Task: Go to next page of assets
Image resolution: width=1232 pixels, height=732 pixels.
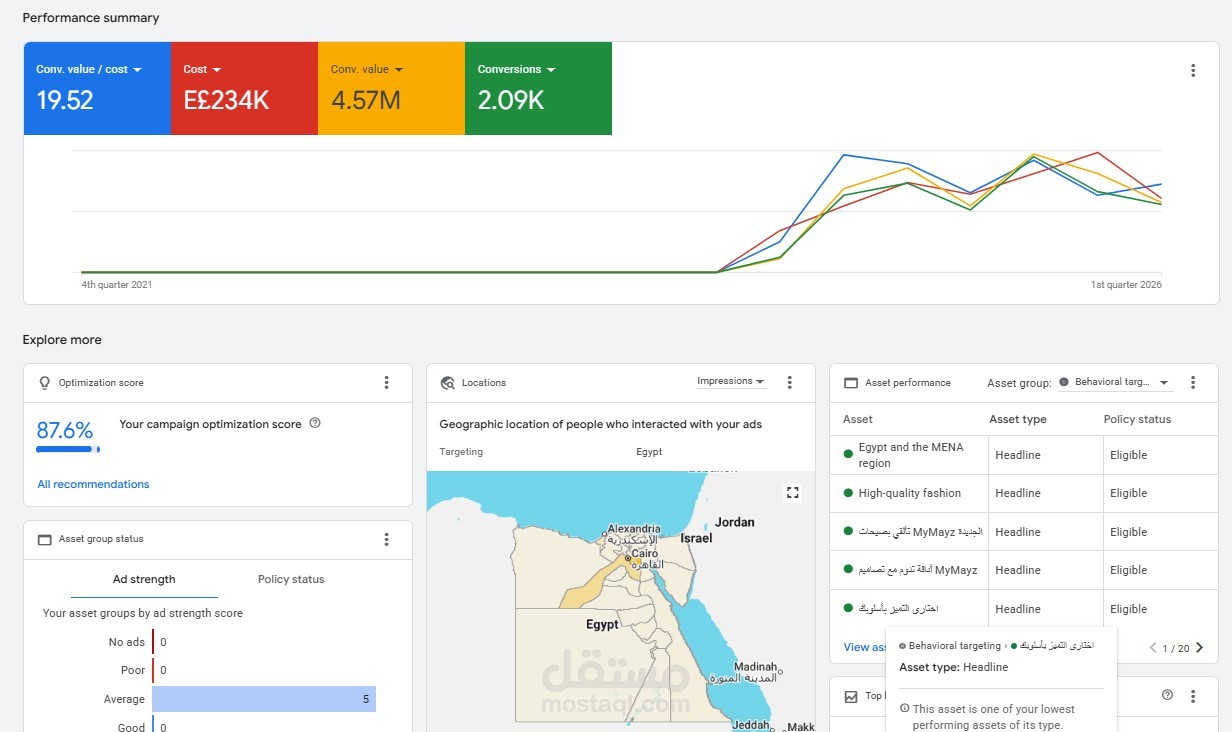Action: [x=1200, y=648]
